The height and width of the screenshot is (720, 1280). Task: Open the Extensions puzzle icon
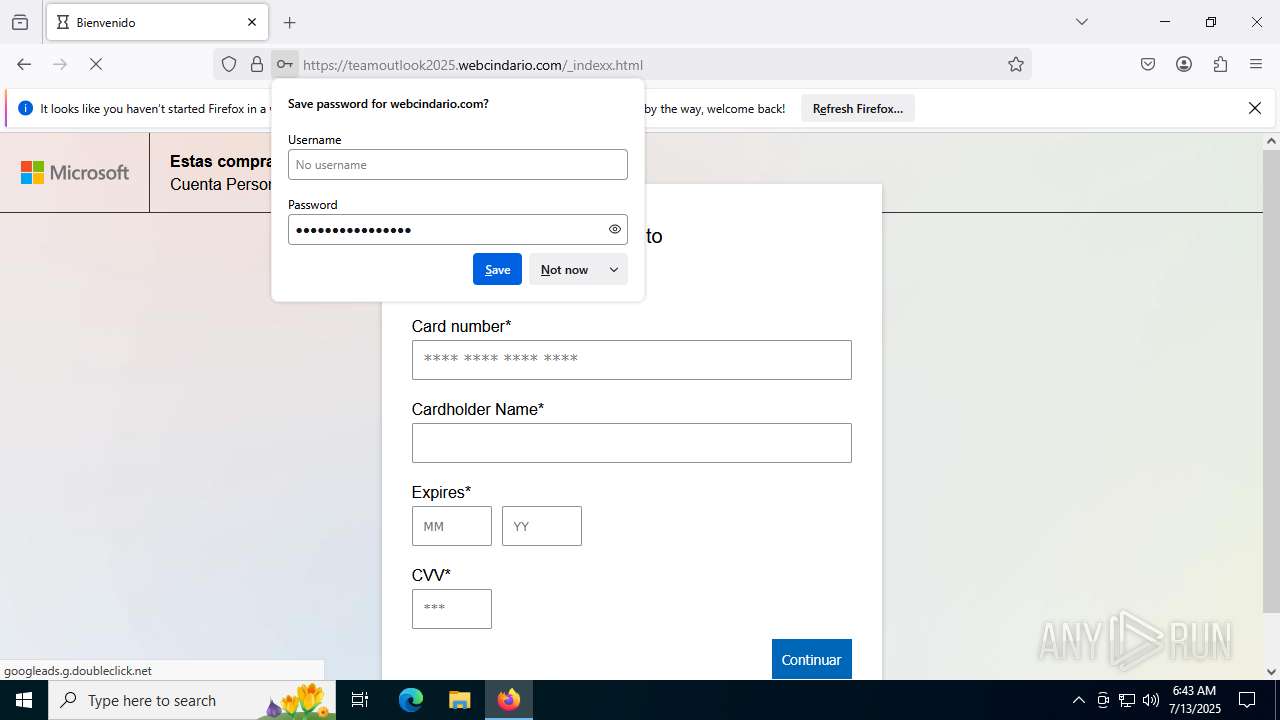coord(1220,64)
